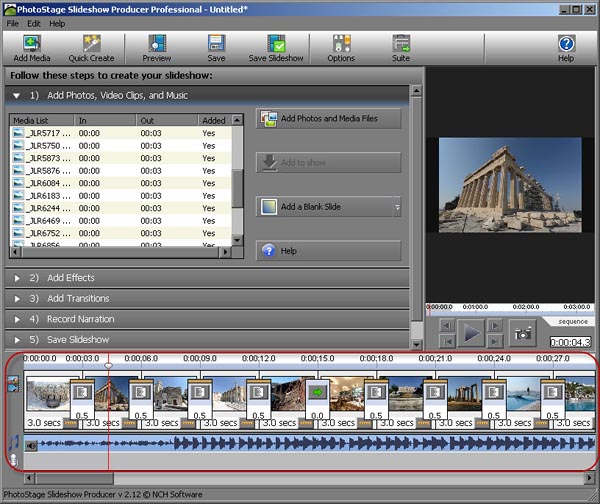Click the video track icon on timeline

tap(13, 384)
